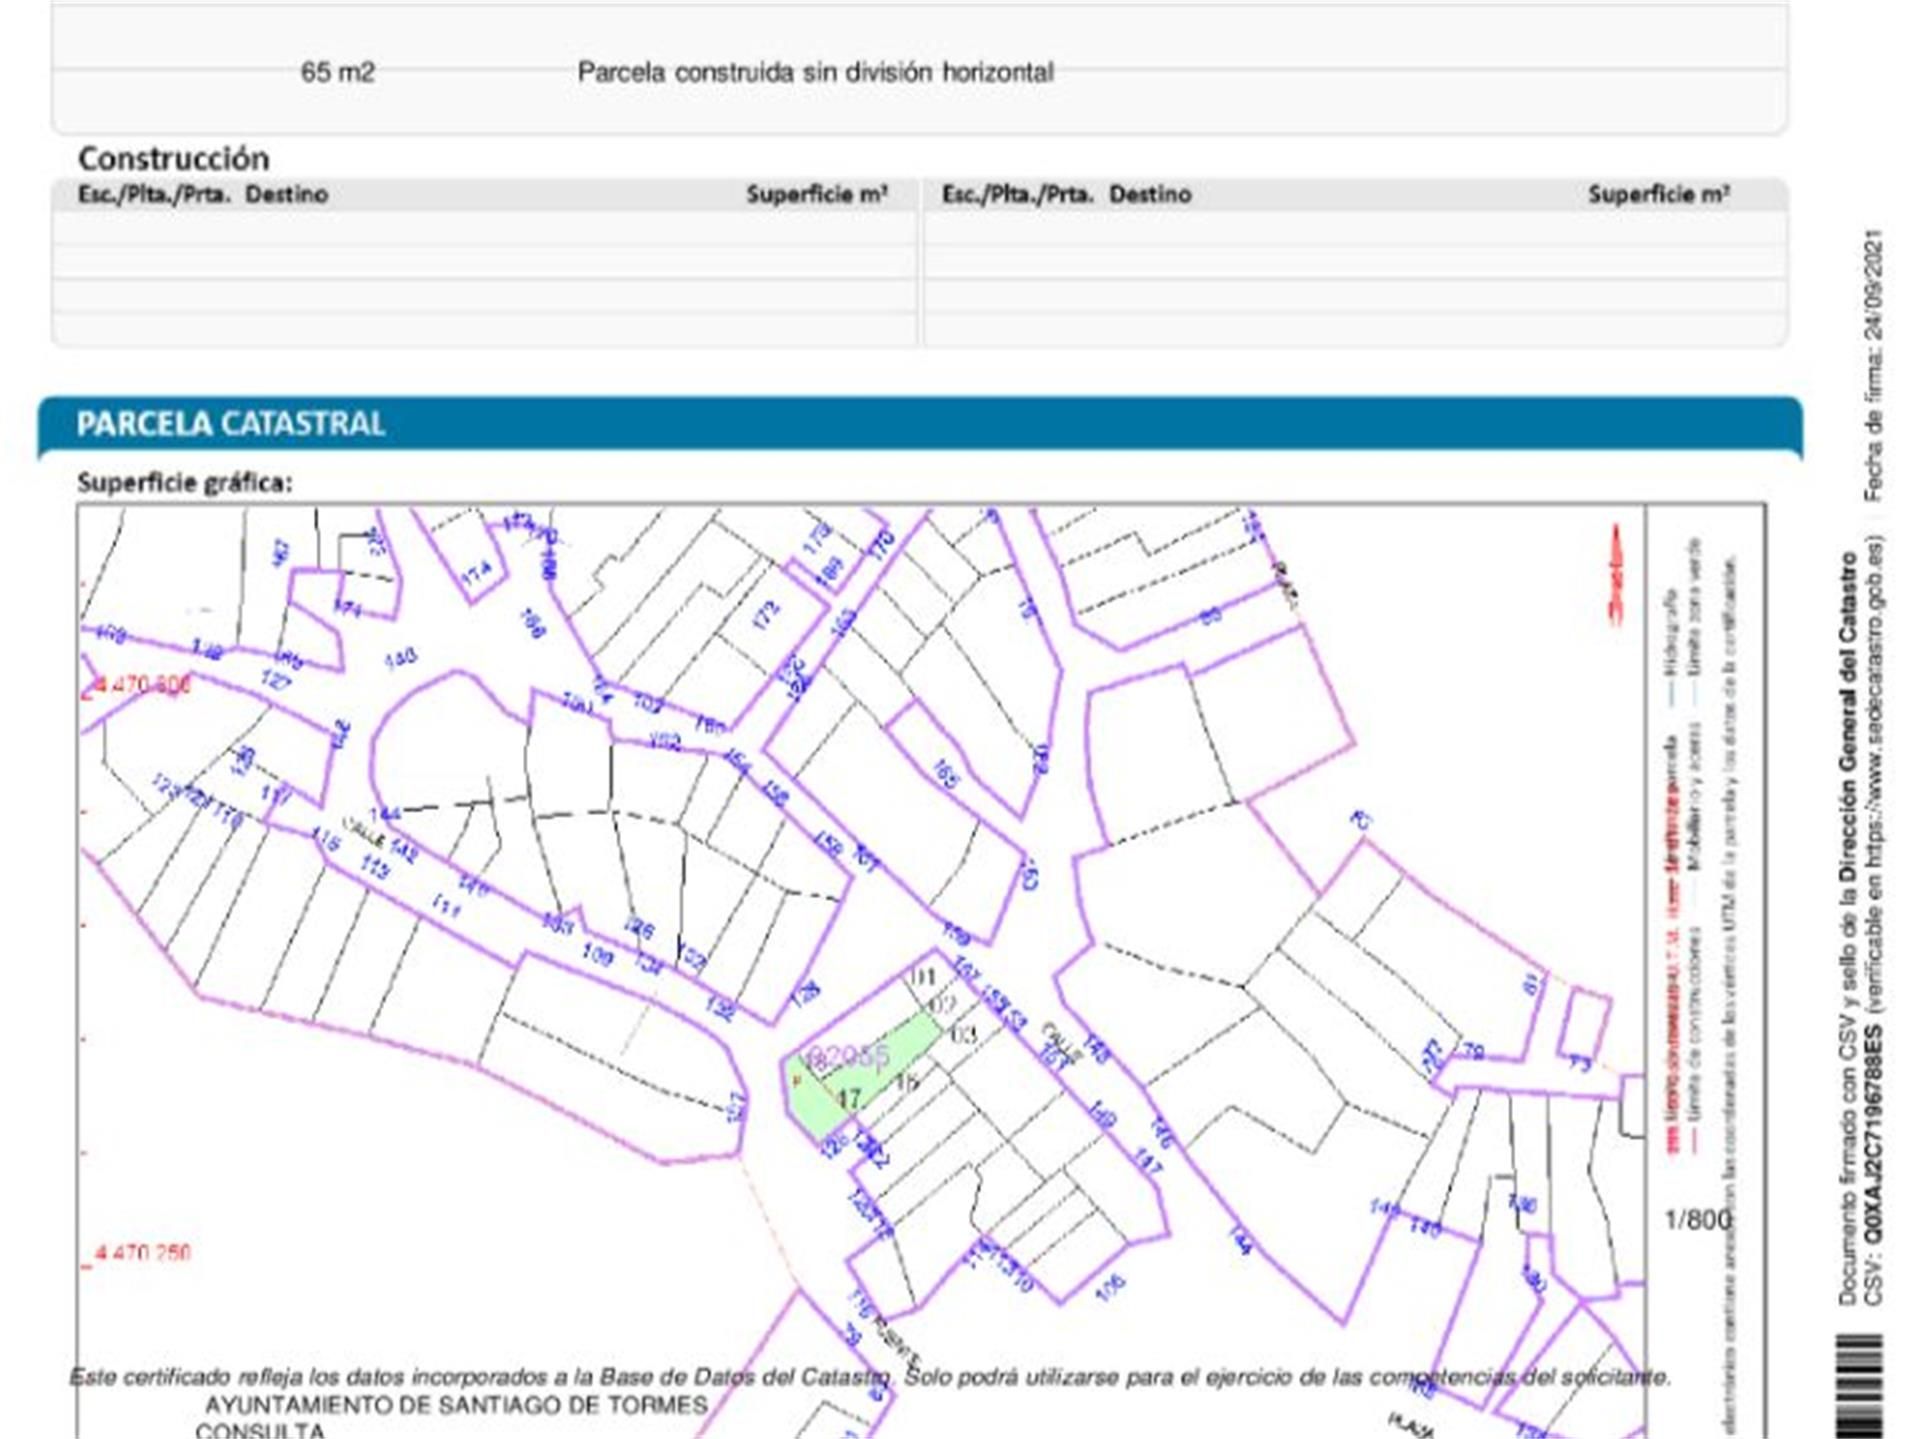Screen dimensions: 1920x1439
Task: Click the vertical 'Fecha de firma: 24/09/2021' text
Action: click(x=1873, y=366)
